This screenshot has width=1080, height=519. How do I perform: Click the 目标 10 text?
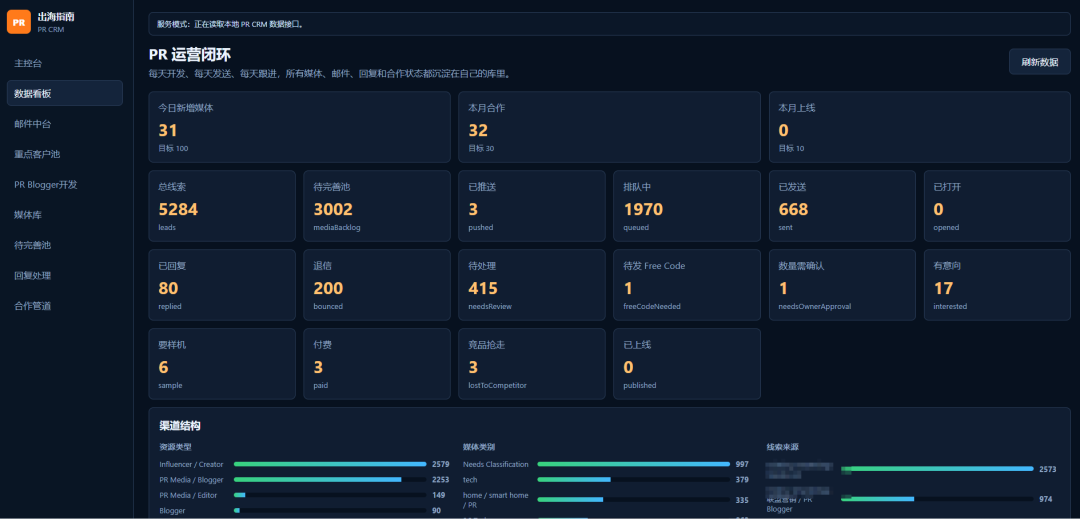791,149
